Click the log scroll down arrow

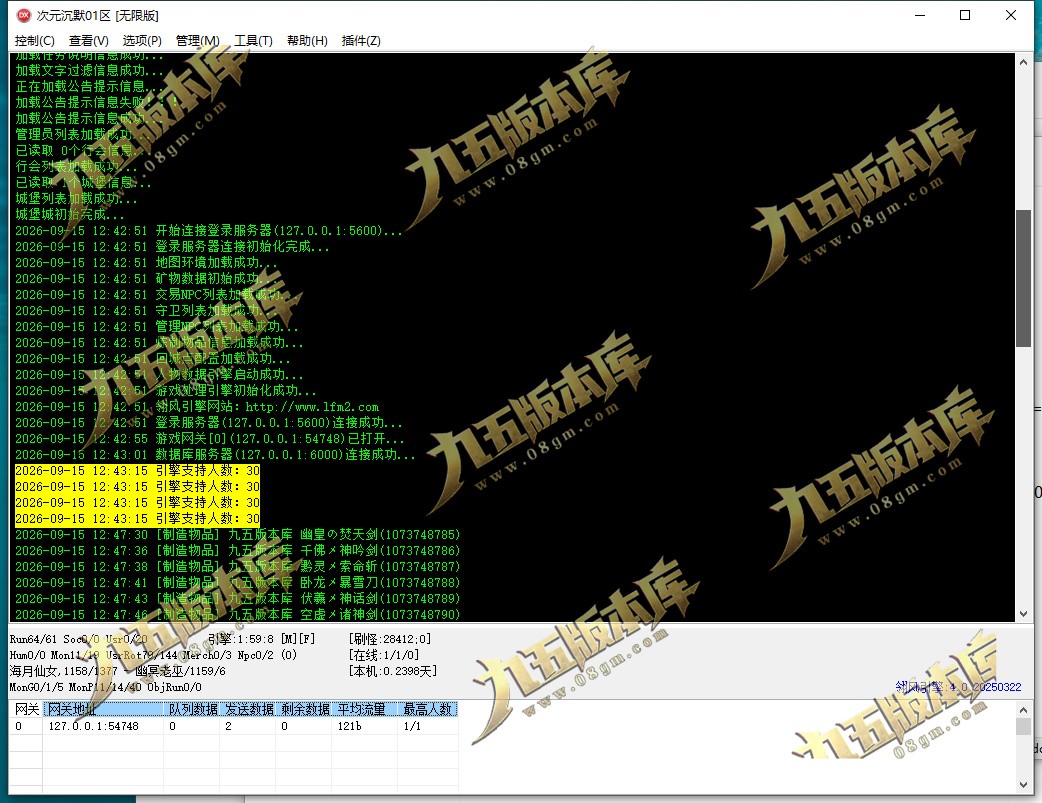coord(1023,614)
